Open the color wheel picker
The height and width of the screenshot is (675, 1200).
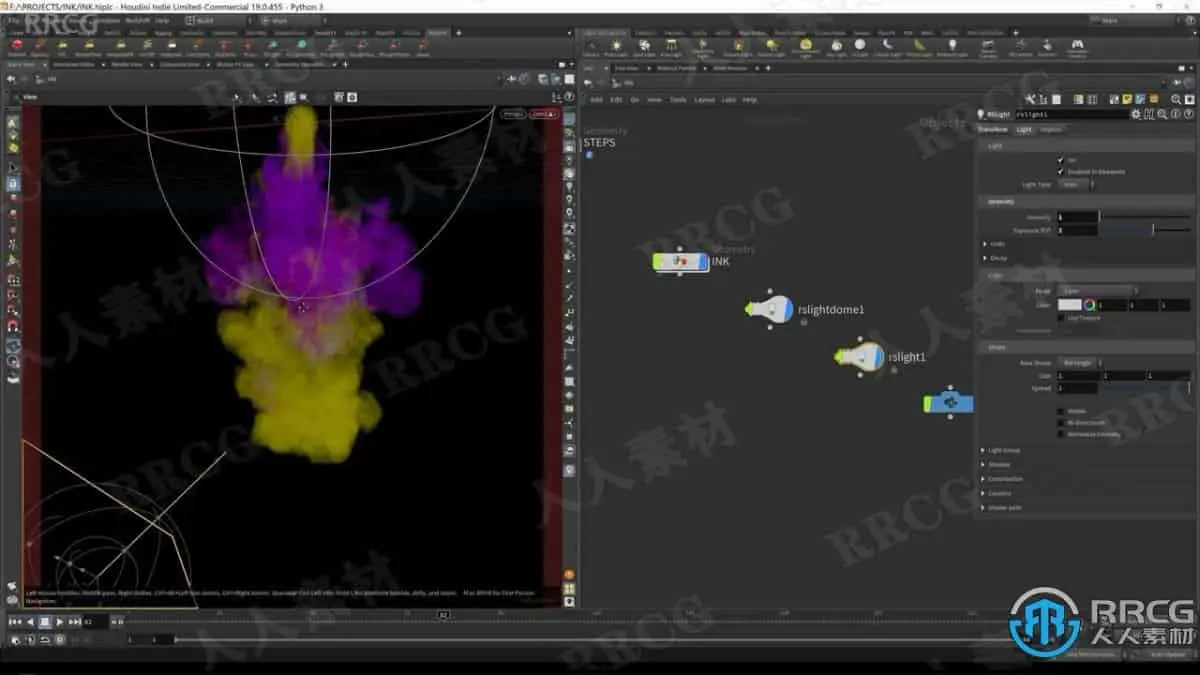pos(1089,304)
